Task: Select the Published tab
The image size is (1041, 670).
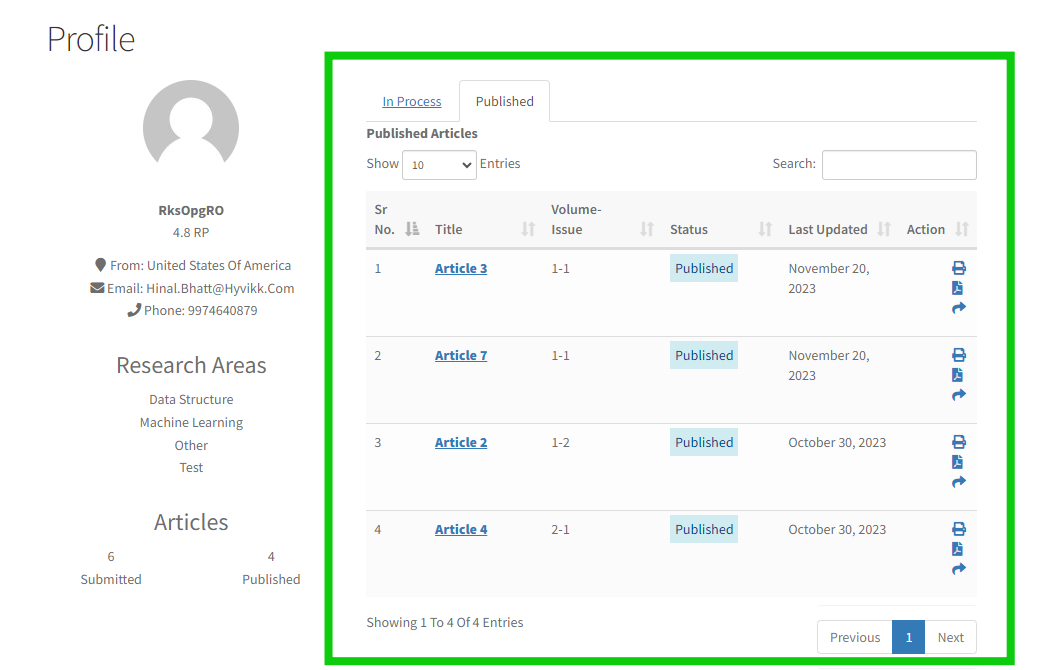Action: (504, 101)
